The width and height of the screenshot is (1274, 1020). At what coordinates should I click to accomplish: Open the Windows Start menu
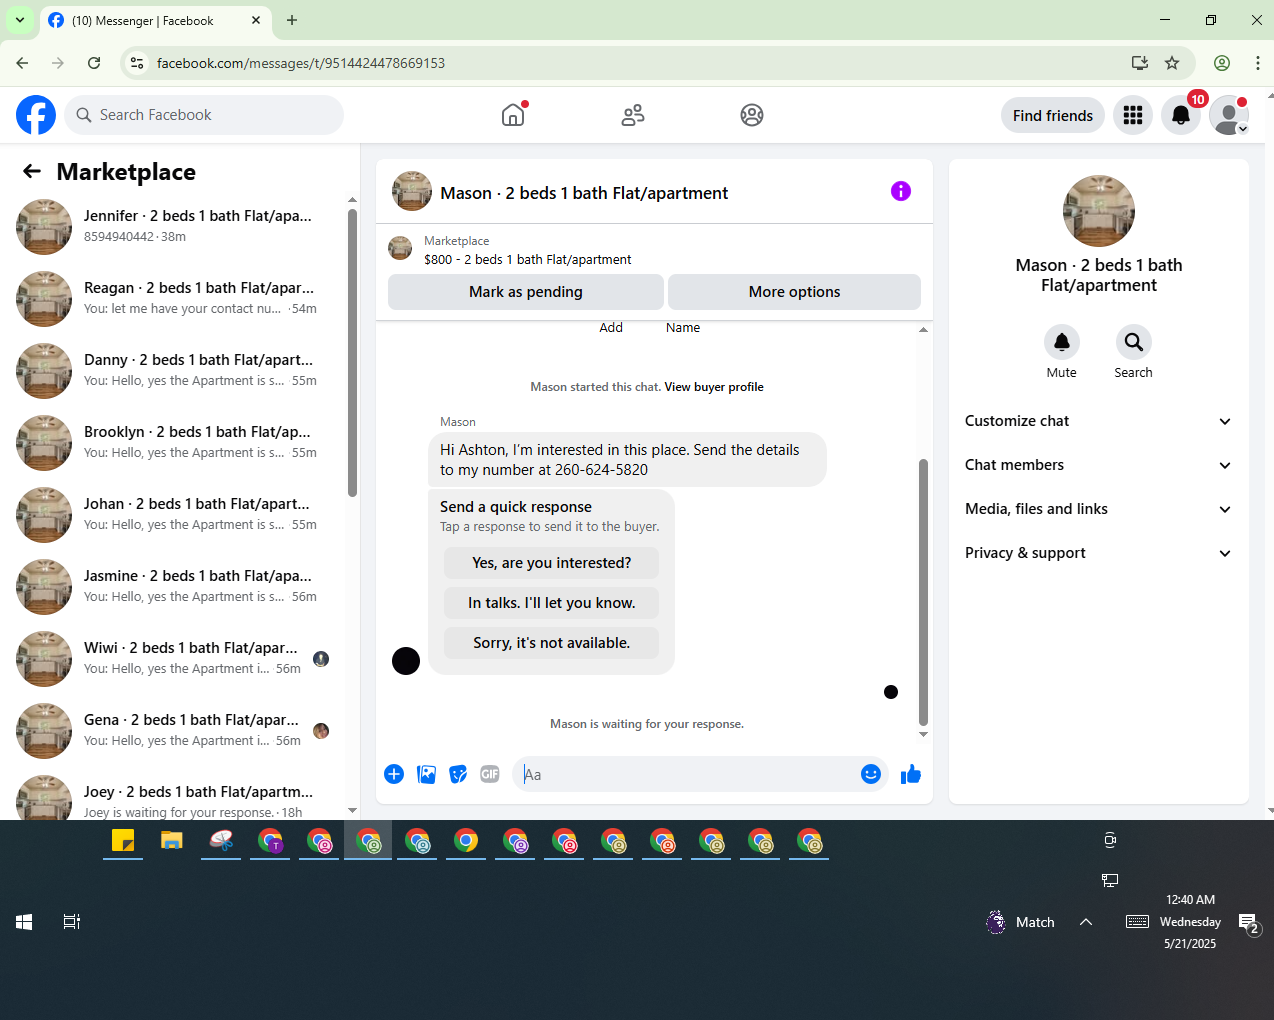[x=24, y=922]
